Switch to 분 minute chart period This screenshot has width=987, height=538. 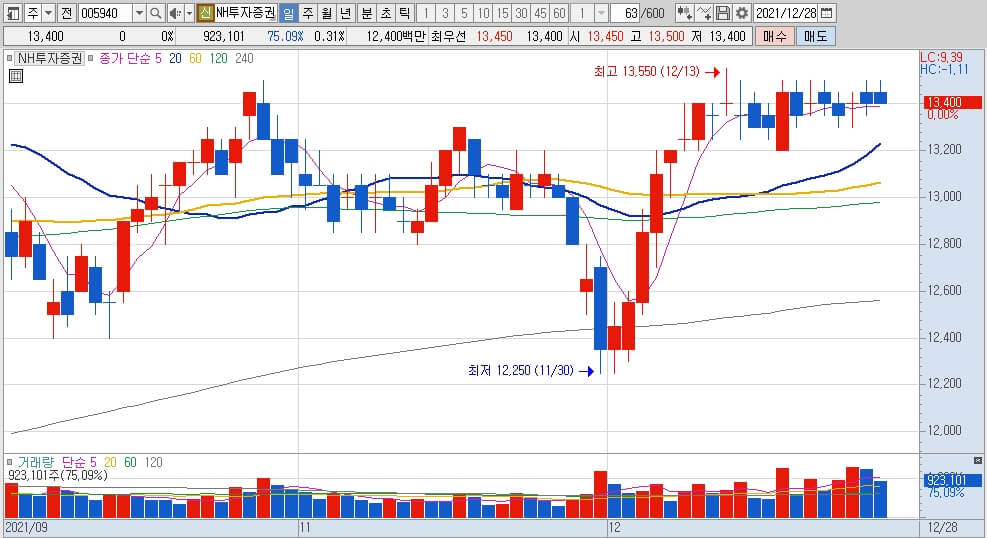click(x=366, y=13)
